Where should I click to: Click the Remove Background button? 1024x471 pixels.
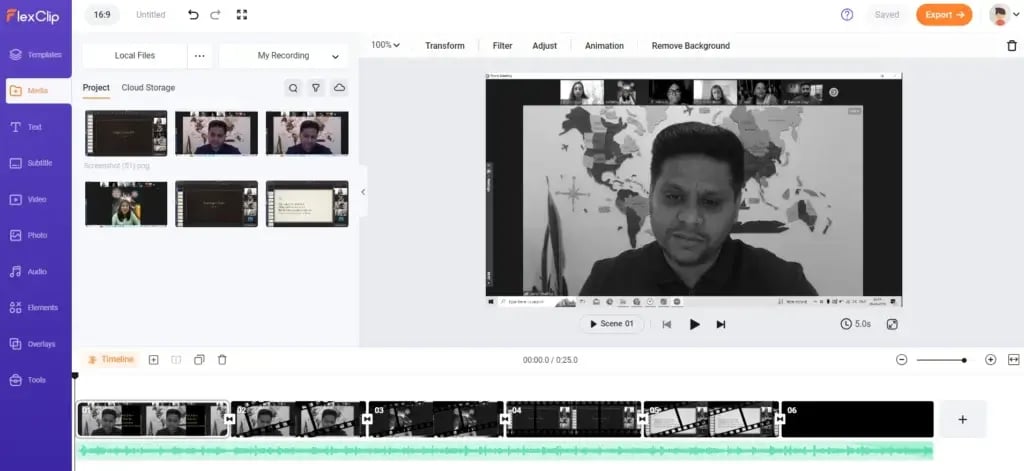point(690,46)
